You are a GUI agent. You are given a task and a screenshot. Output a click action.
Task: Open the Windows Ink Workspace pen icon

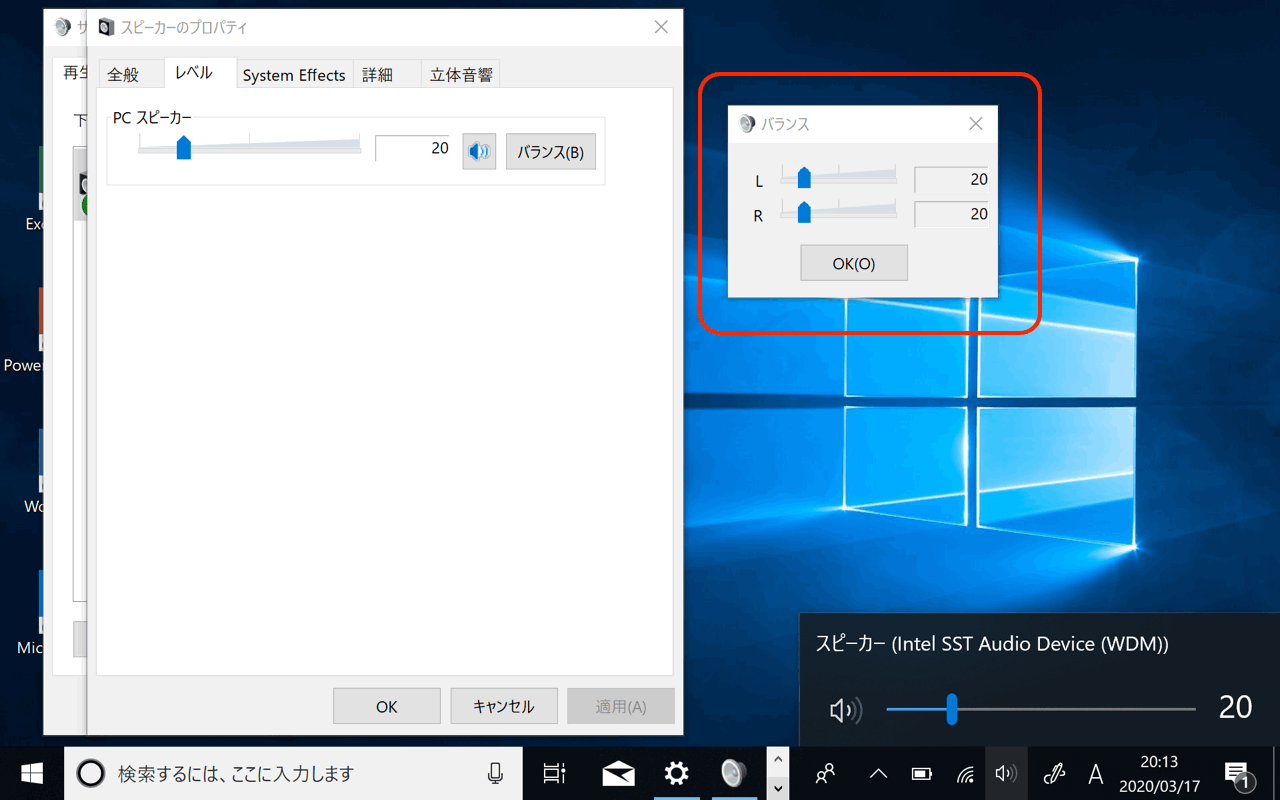tap(1053, 773)
